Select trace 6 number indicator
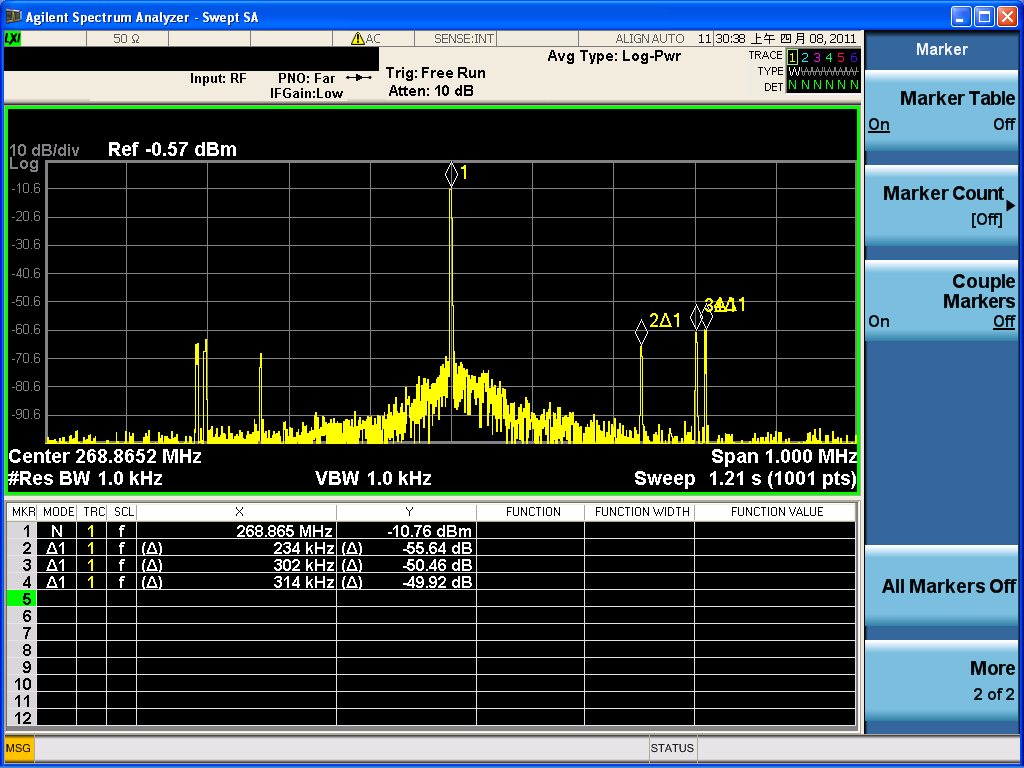 click(x=854, y=57)
